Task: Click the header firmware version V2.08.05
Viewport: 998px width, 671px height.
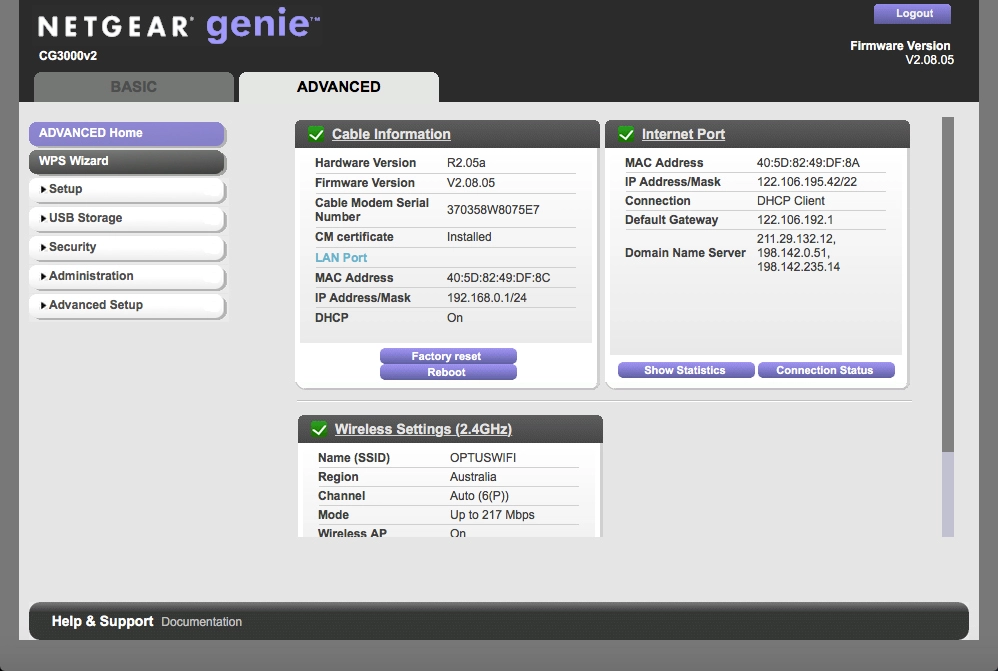Action: pos(929,60)
